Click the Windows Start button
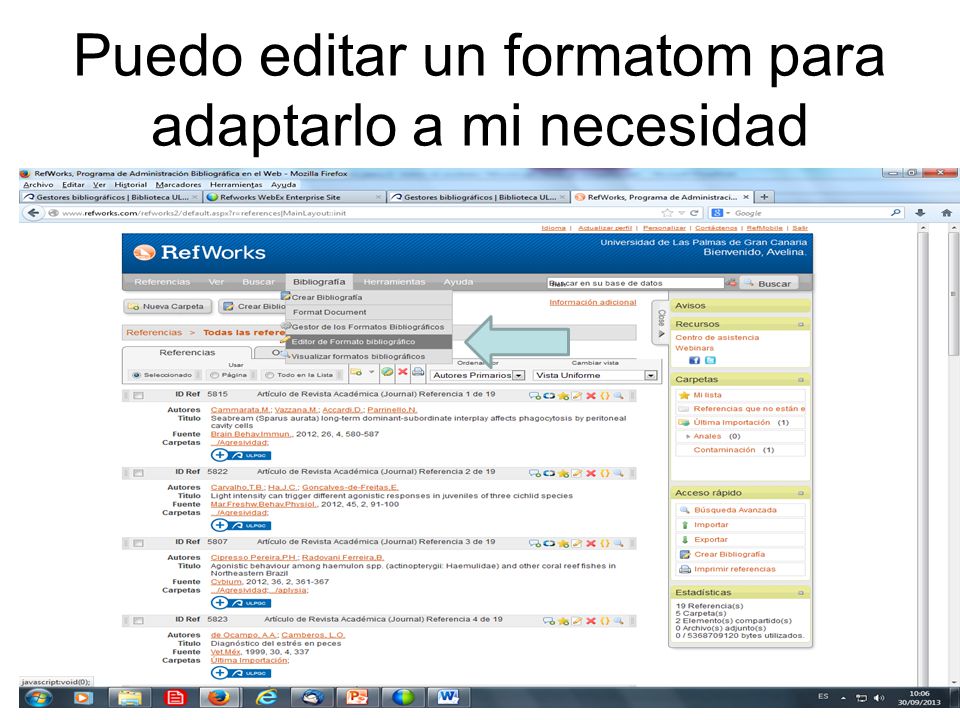The image size is (960, 720). click(x=39, y=697)
